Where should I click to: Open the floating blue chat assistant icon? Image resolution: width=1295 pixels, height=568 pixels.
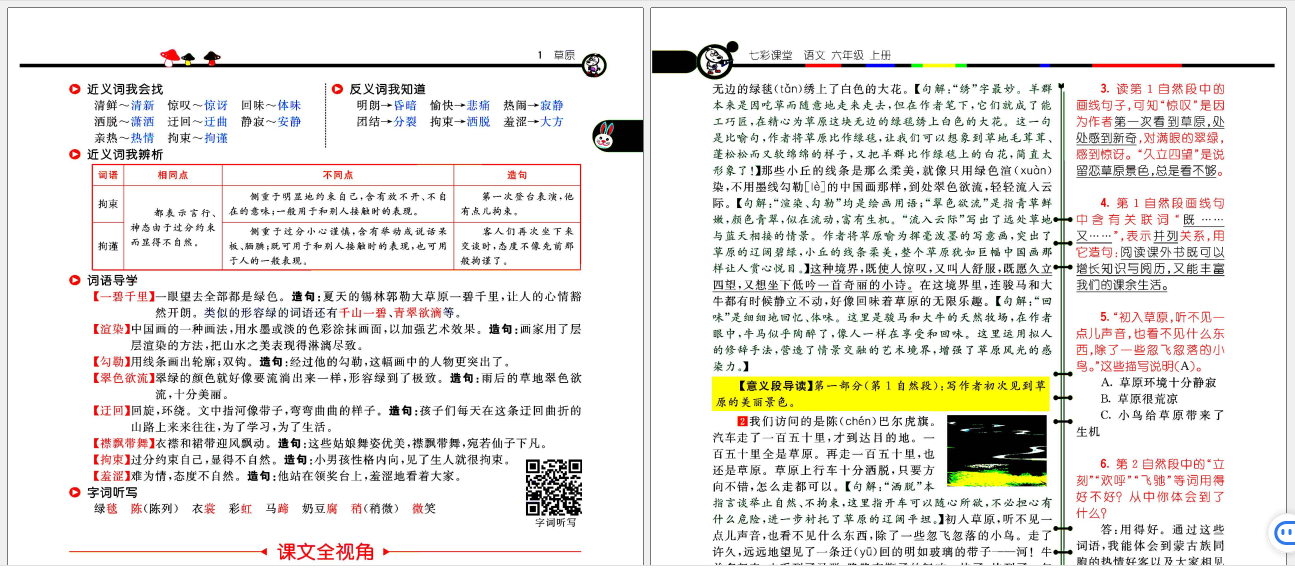[x=1282, y=532]
